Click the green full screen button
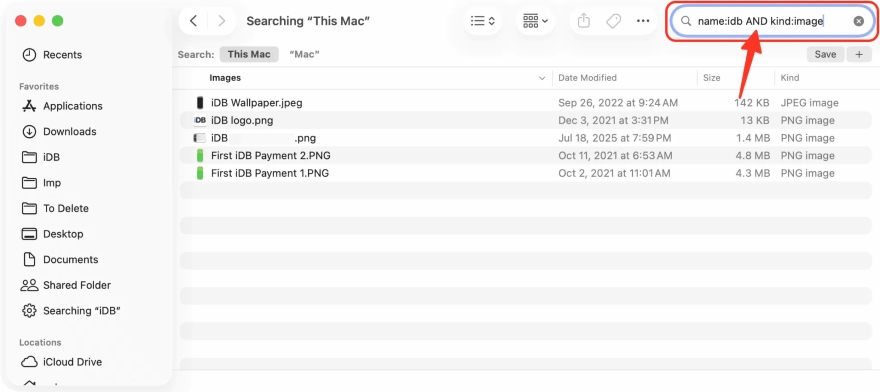This screenshot has width=880, height=392. (x=57, y=21)
